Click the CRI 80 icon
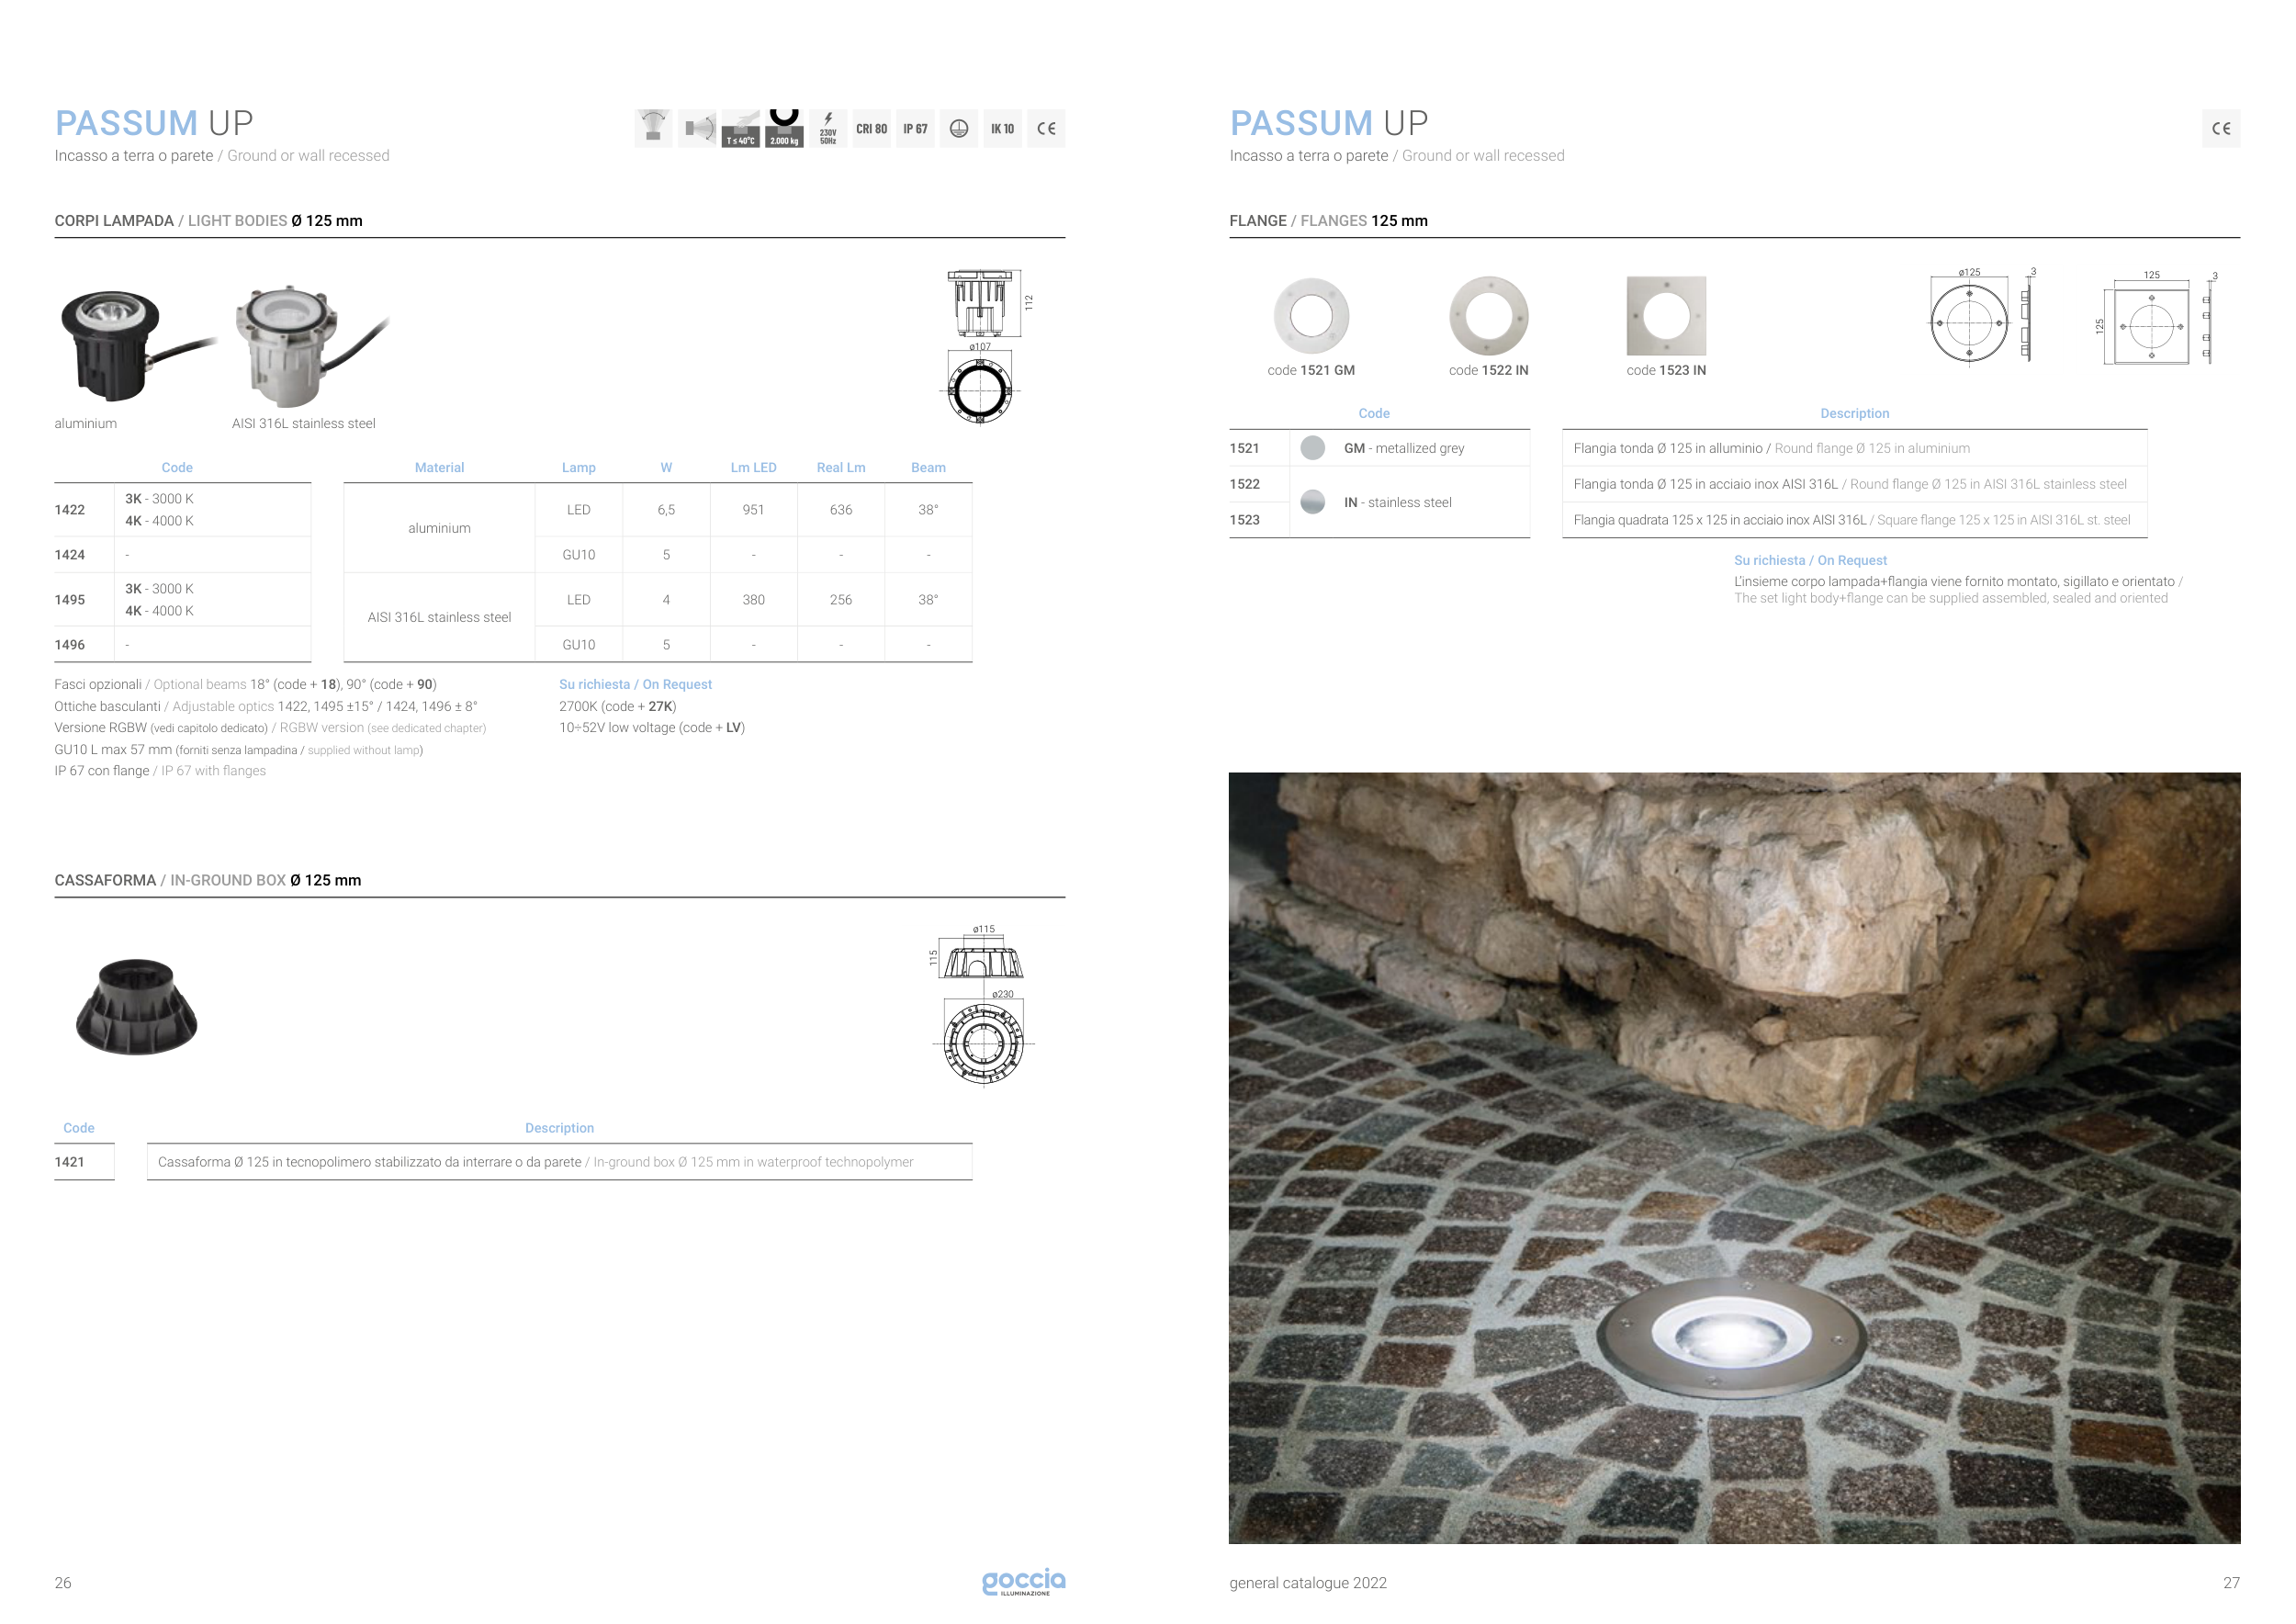2296x1624 pixels. coord(871,129)
